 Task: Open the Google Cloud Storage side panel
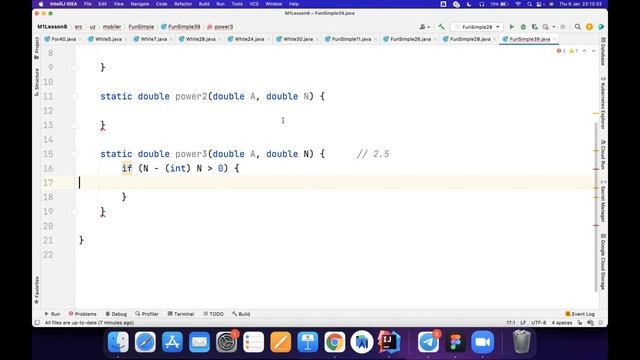603,261
